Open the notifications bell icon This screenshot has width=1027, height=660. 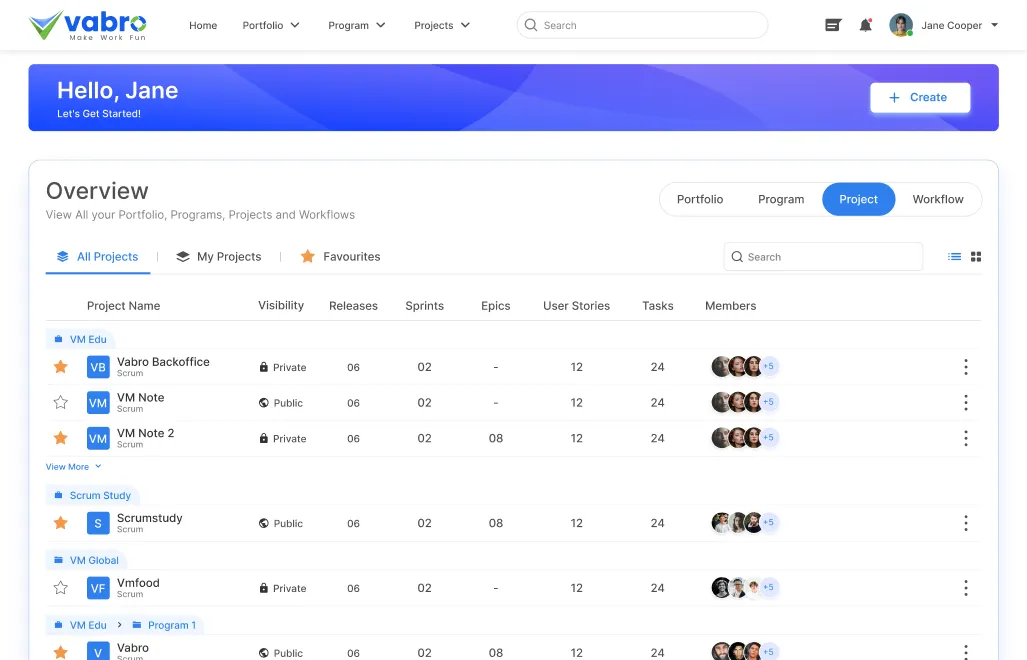tap(865, 26)
